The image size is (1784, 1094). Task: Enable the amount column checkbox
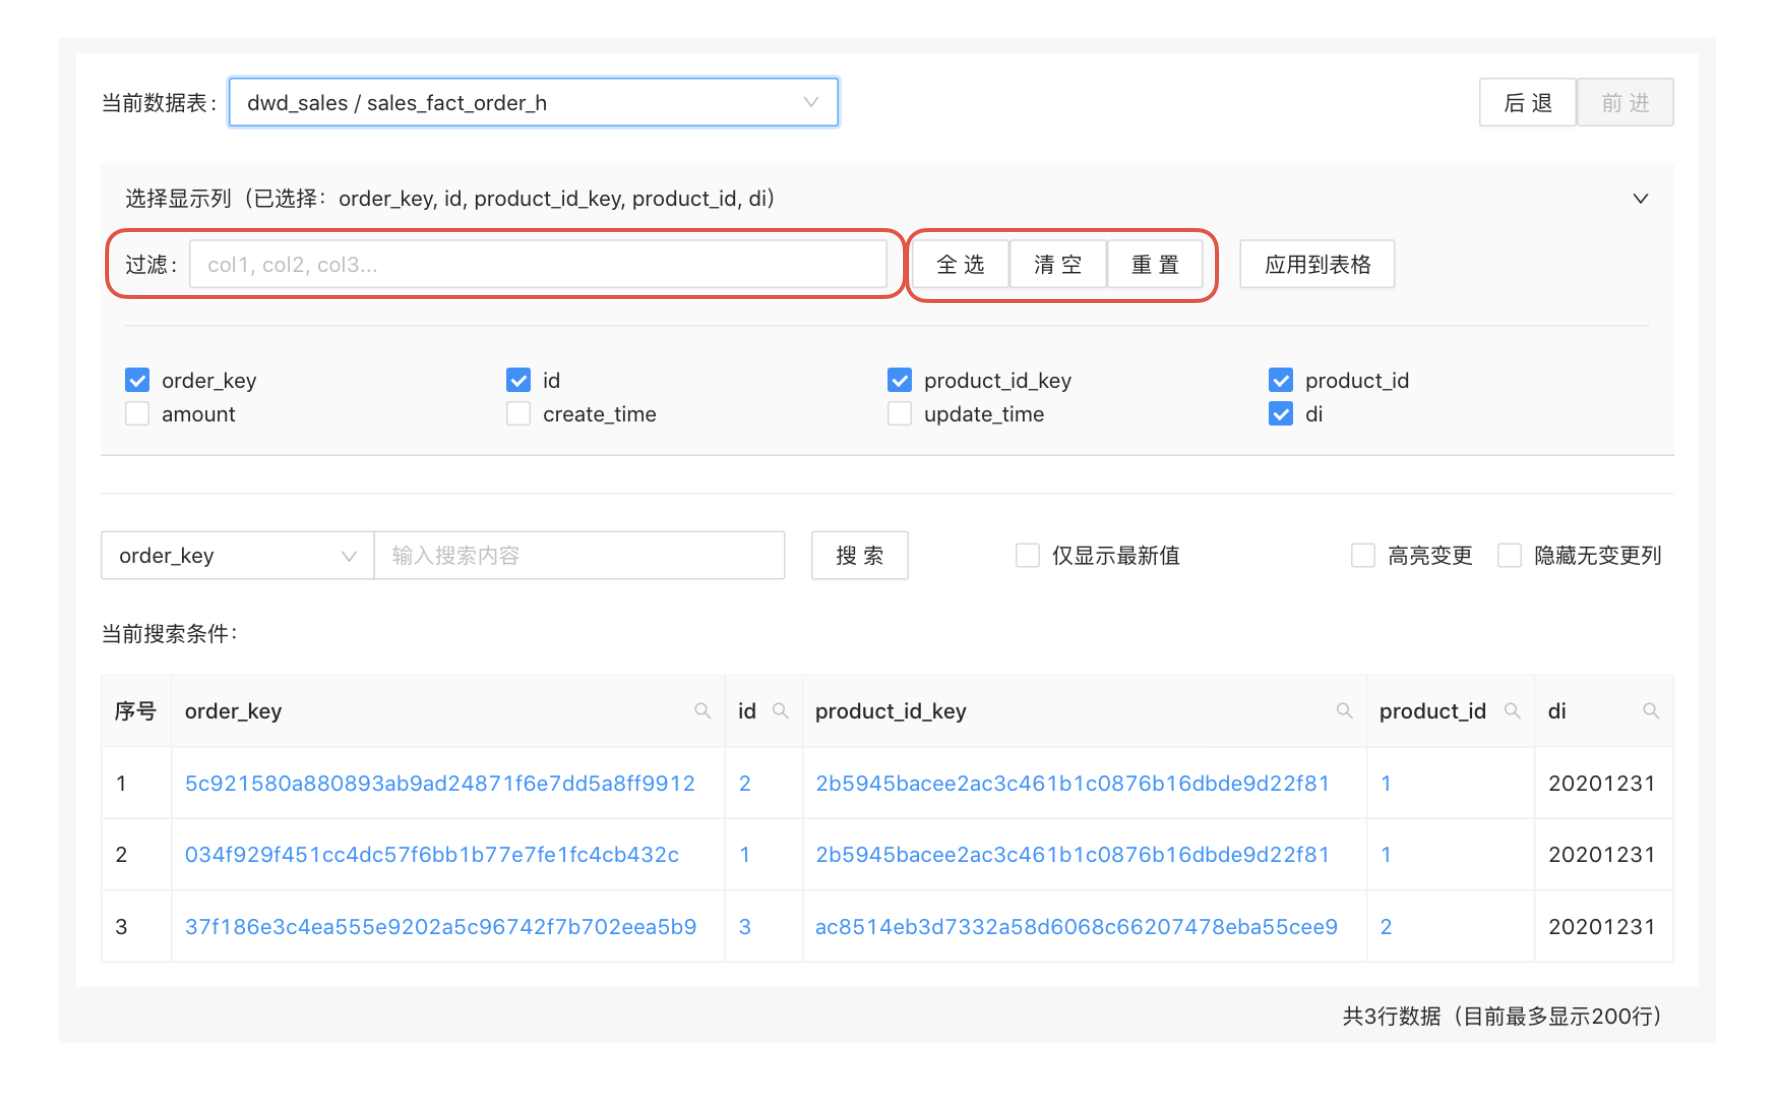[x=137, y=413]
